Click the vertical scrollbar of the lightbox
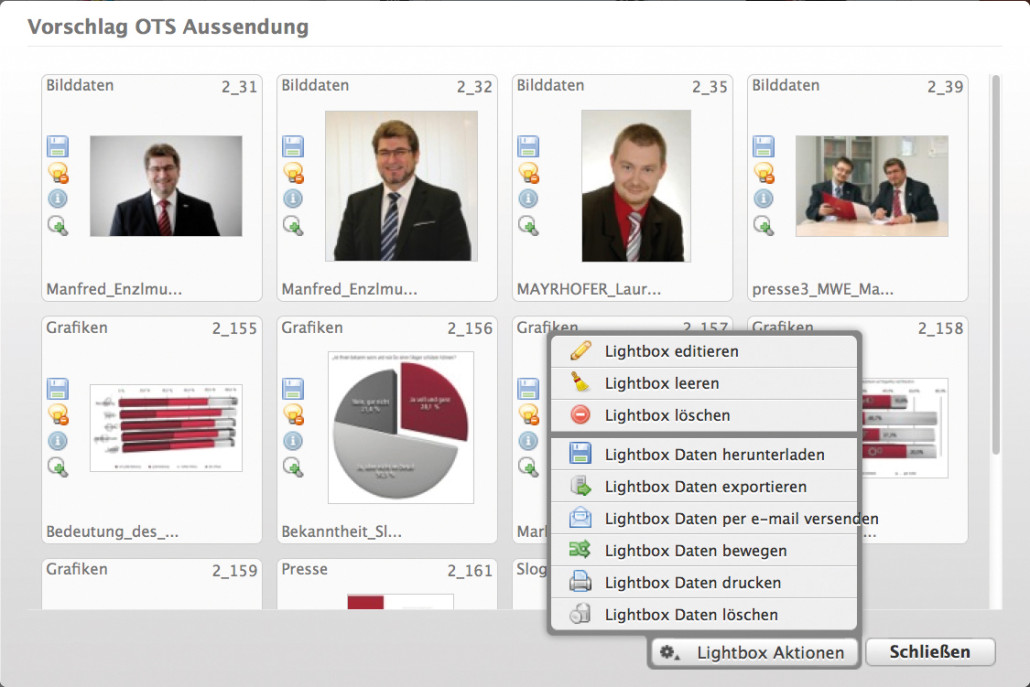1030x687 pixels. click(996, 265)
